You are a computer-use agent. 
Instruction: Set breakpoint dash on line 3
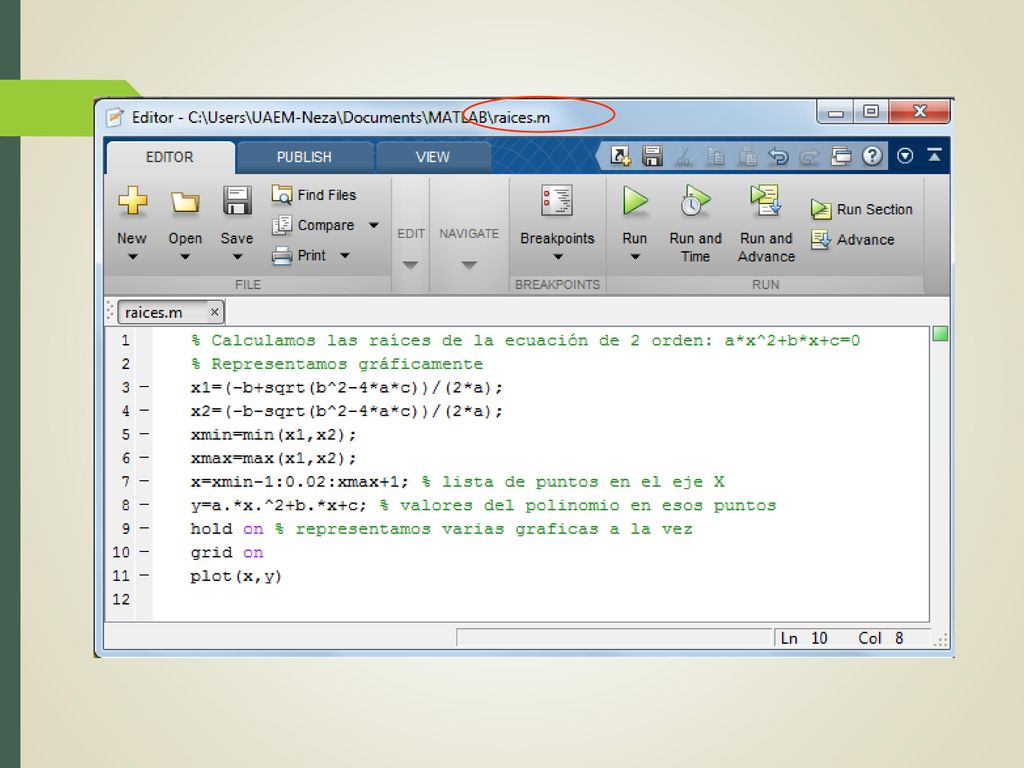click(144, 387)
